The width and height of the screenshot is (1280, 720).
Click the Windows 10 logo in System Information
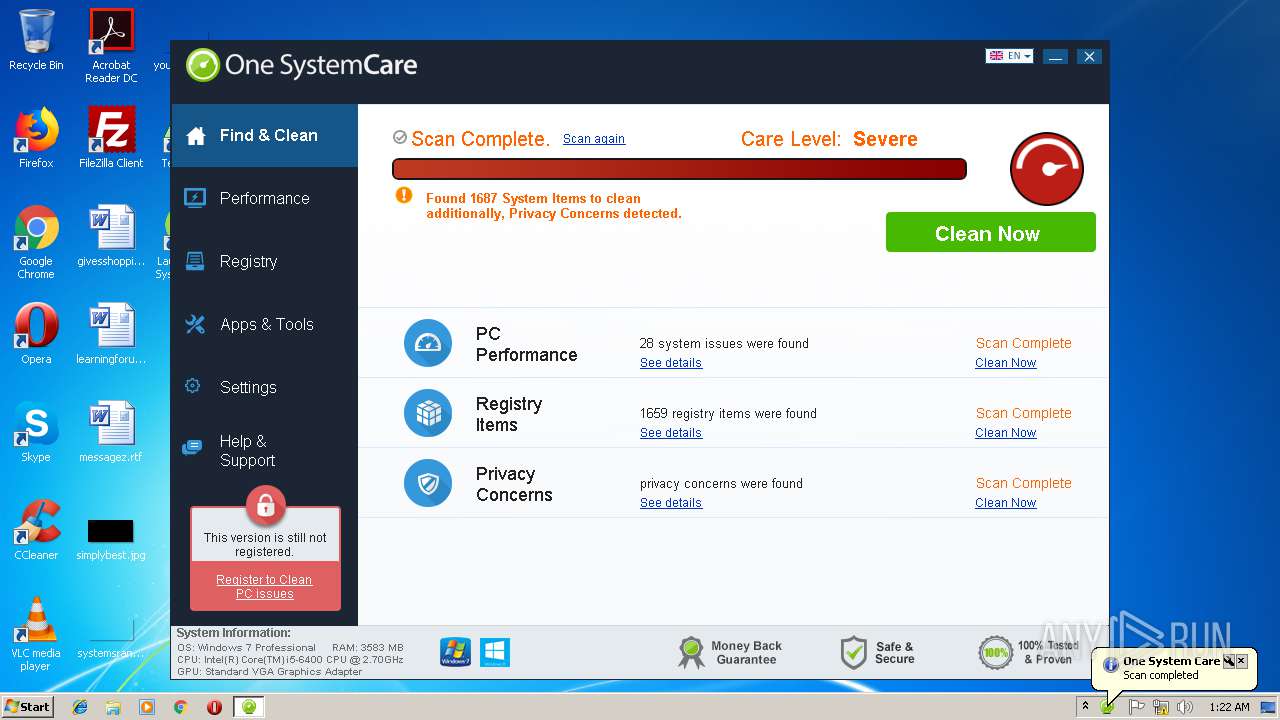pyautogui.click(x=495, y=652)
